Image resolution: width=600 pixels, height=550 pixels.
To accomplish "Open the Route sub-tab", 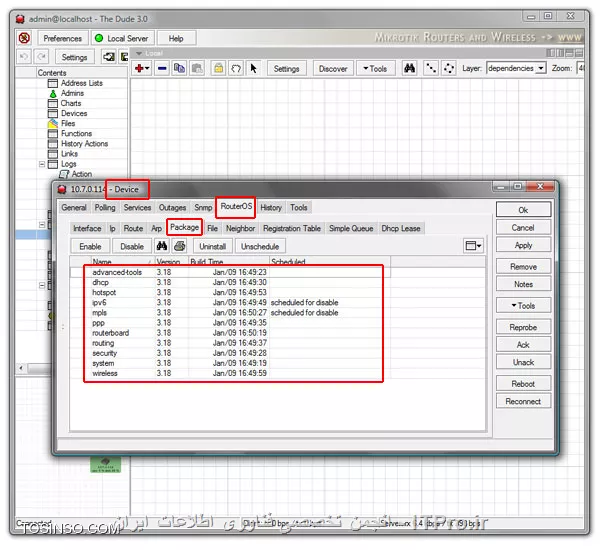I will click(133, 228).
